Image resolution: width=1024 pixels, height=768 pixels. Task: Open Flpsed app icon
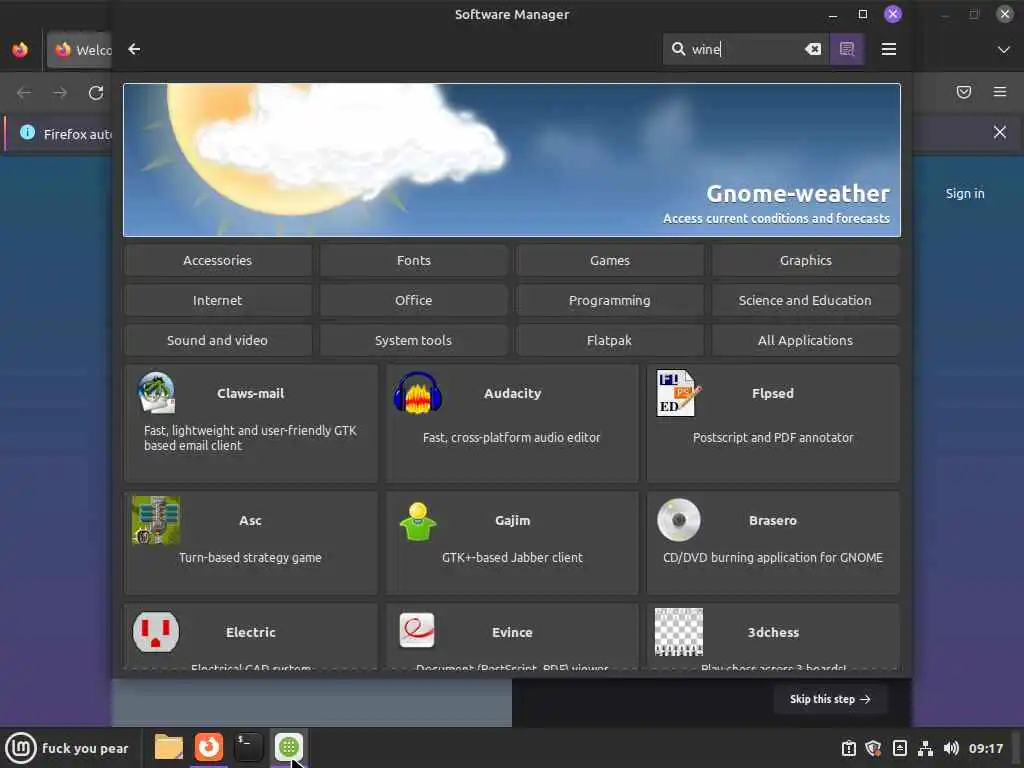tap(679, 393)
